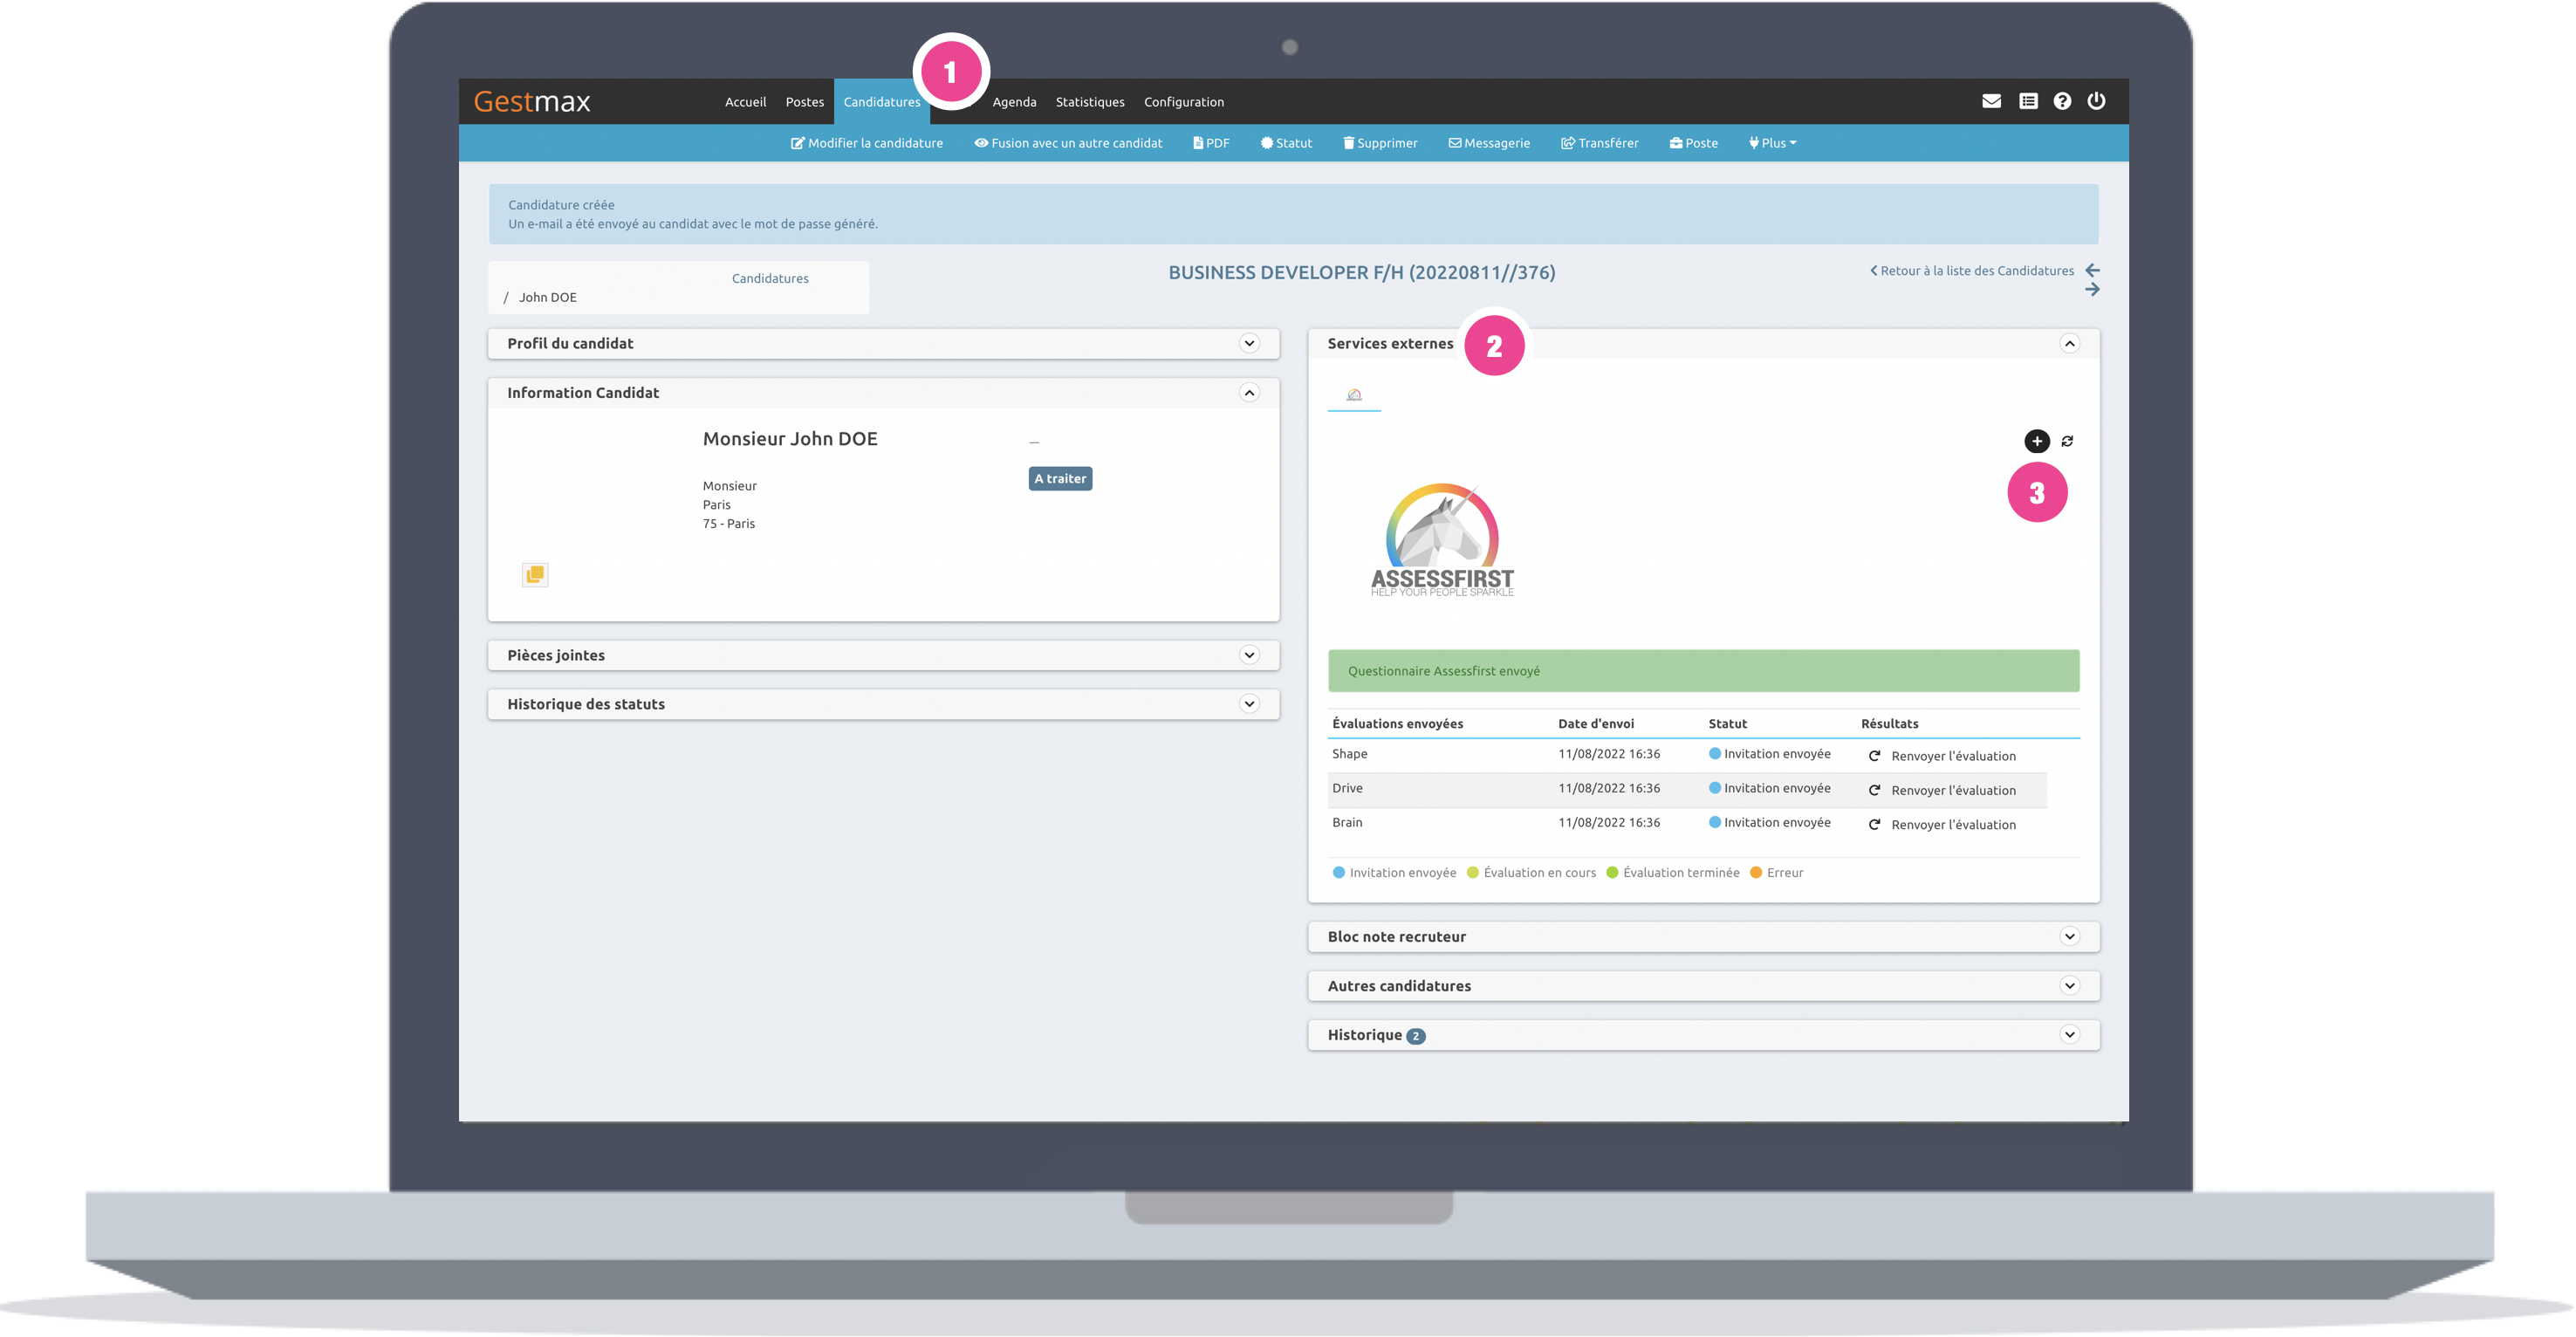Select the AssessFirst service tab
This screenshot has height=1337, width=2576.
point(1354,395)
